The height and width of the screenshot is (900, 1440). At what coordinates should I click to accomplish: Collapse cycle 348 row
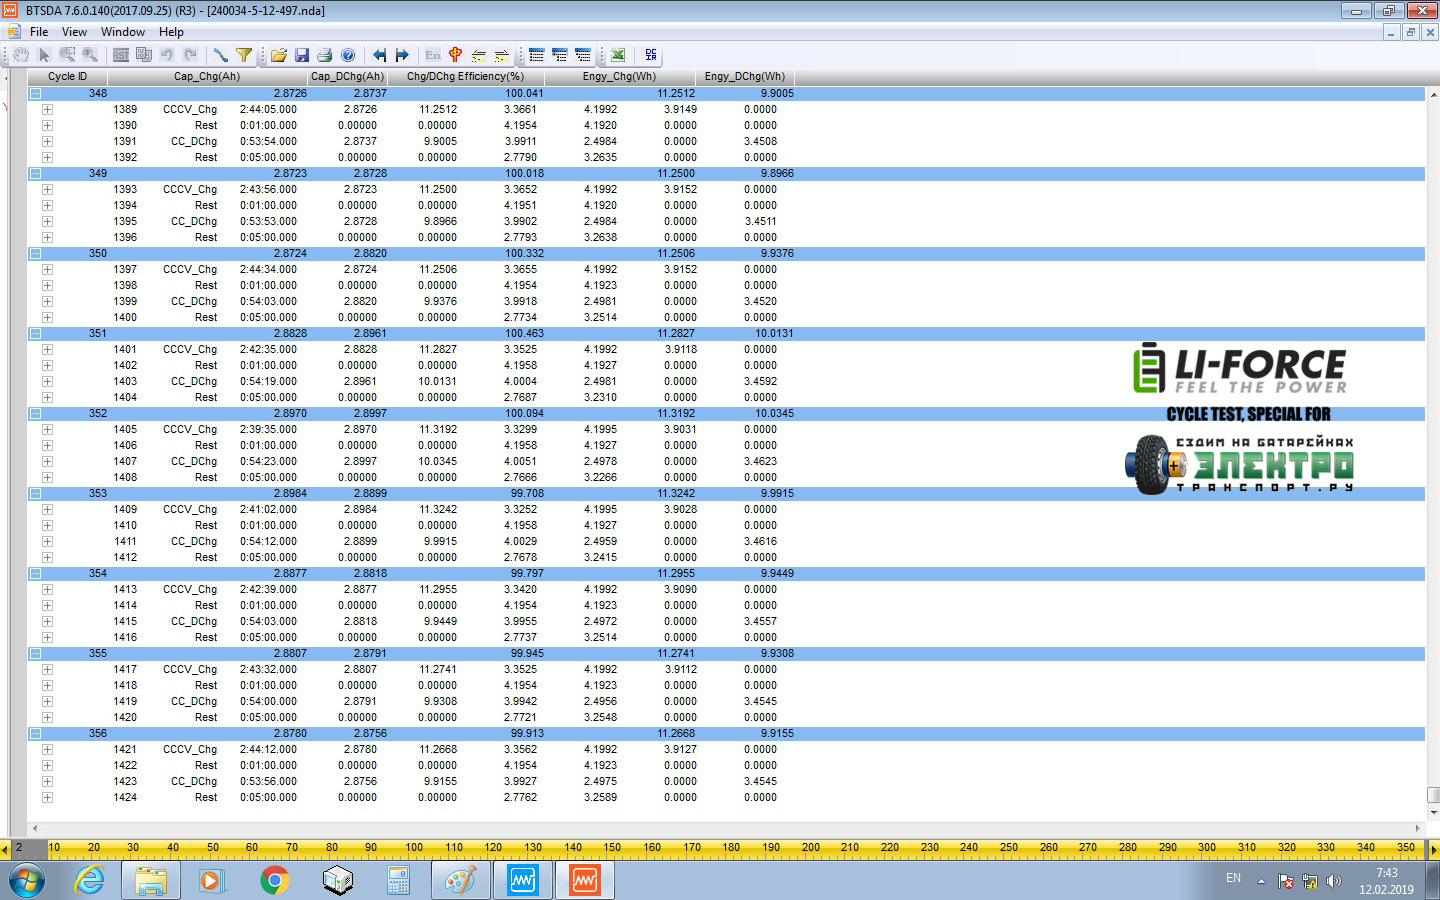click(35, 93)
